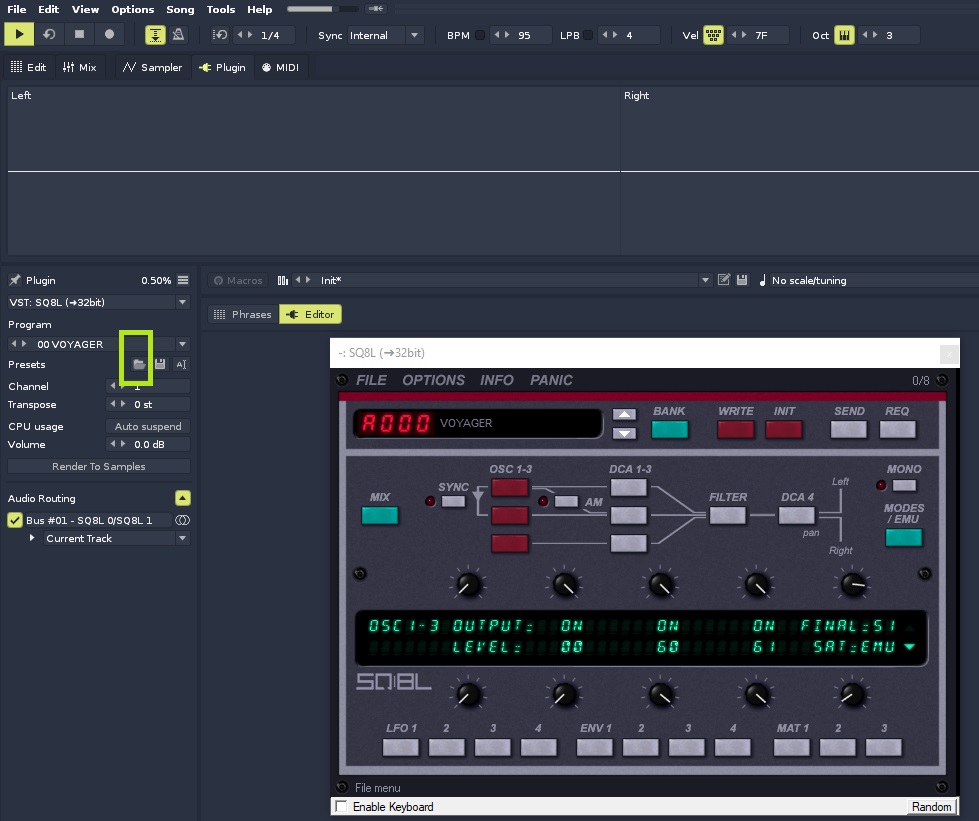The height and width of the screenshot is (821, 979).
Task: Start song playback with the Play button
Action: pos(19,34)
